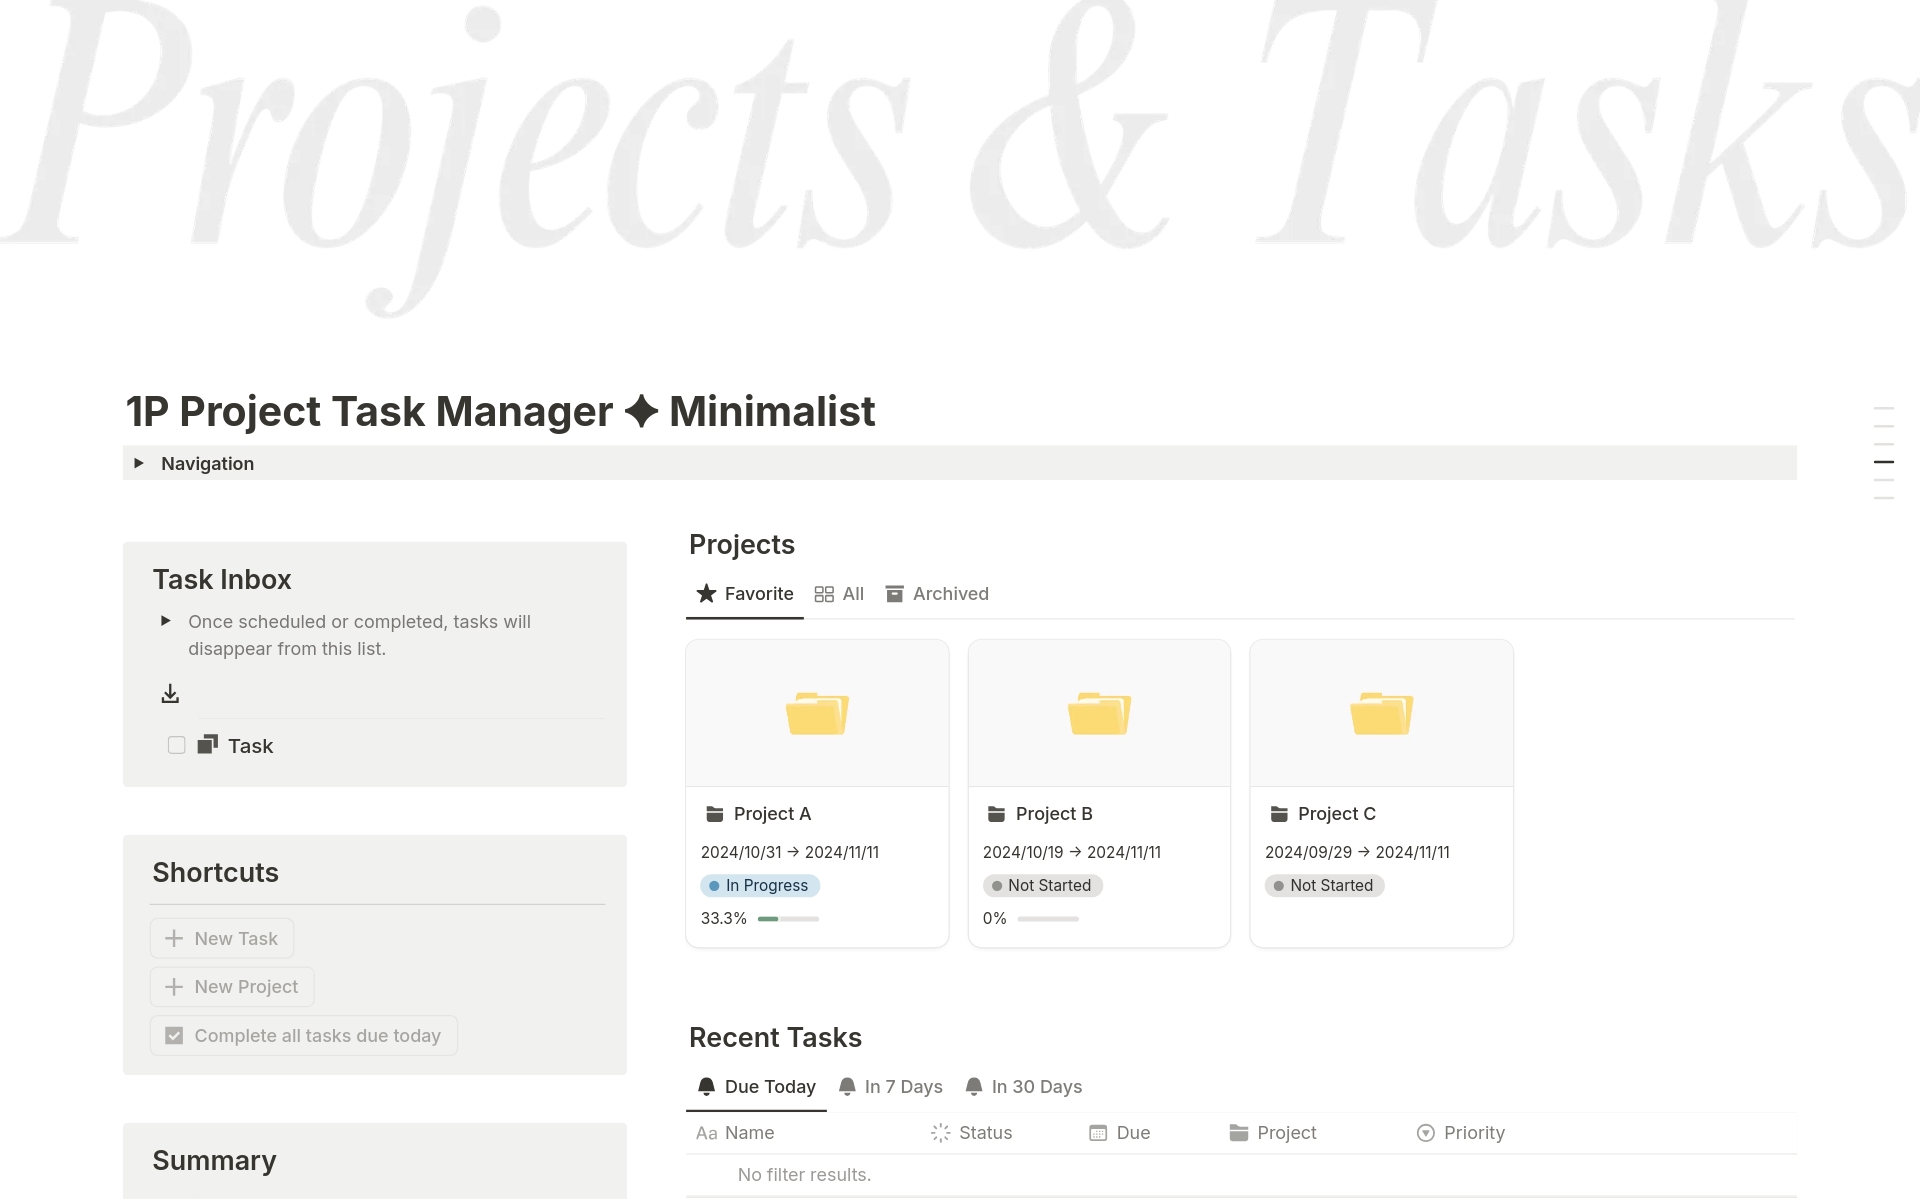Check the Task checkbox in Task Inbox
Viewport: 1920px width, 1199px height.
pos(176,744)
